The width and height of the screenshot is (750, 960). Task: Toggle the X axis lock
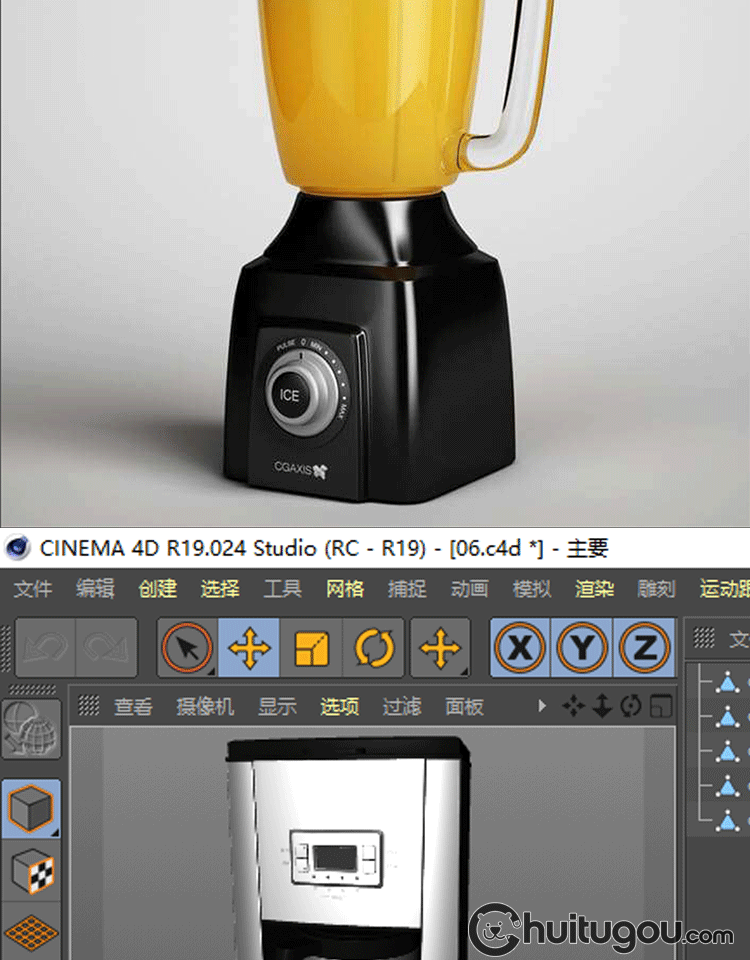(x=520, y=649)
